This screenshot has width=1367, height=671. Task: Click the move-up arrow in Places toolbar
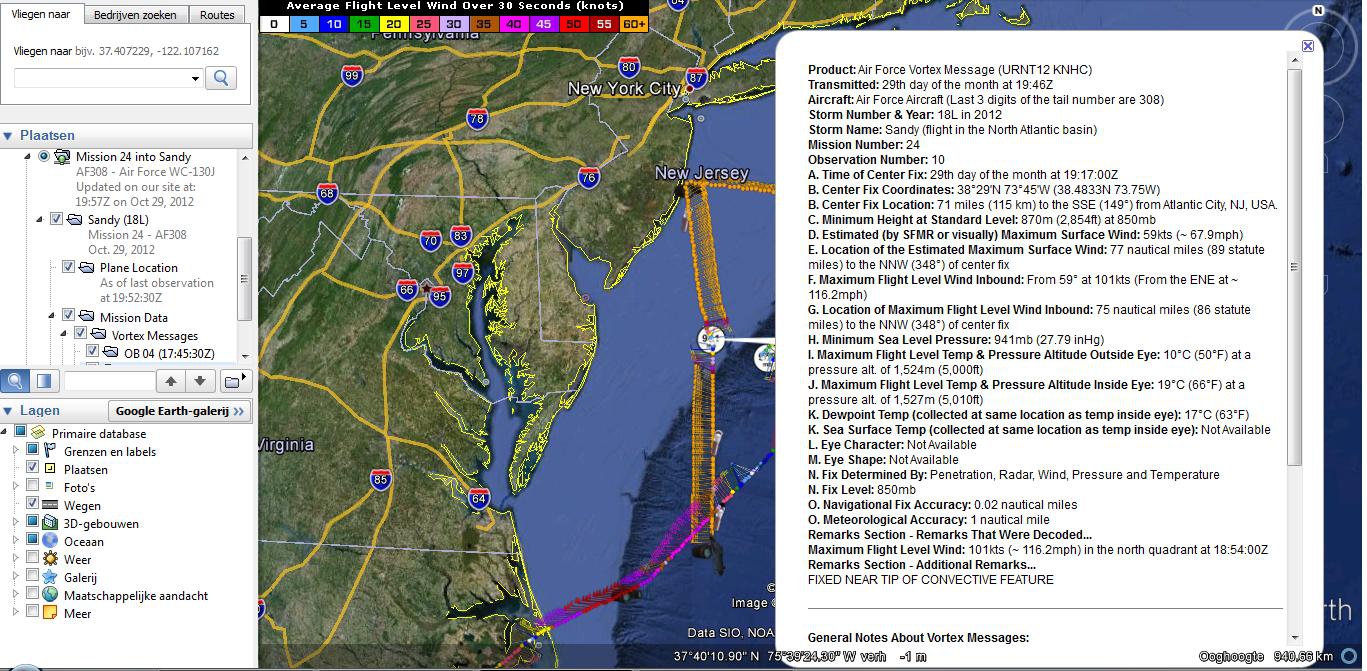click(x=171, y=381)
